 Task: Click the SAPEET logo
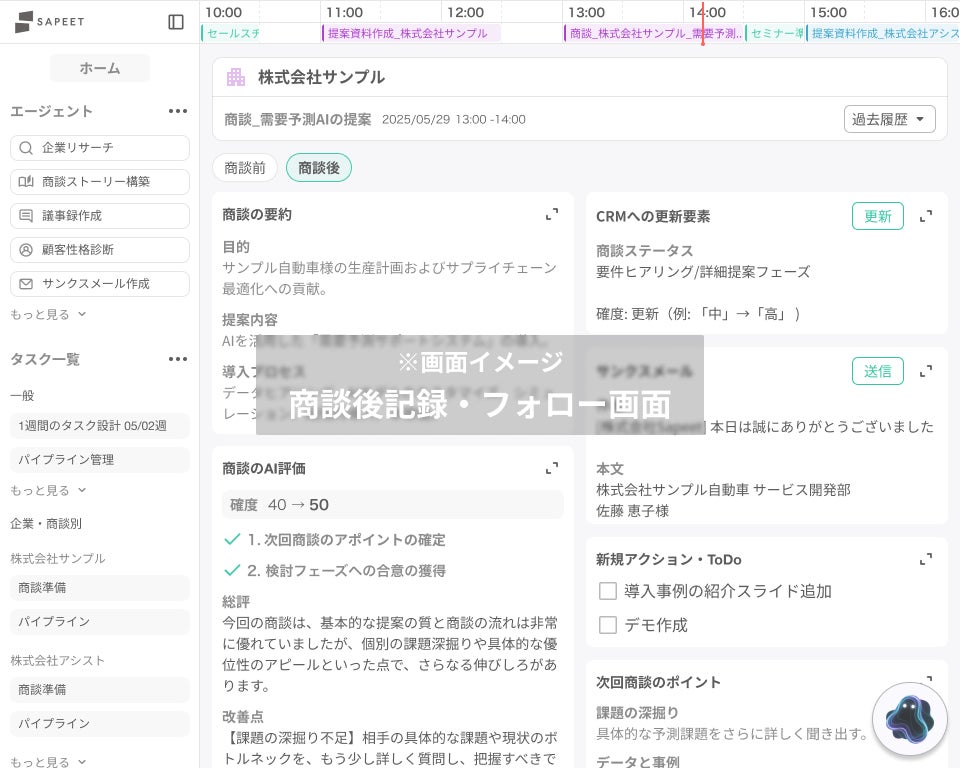click(50, 21)
